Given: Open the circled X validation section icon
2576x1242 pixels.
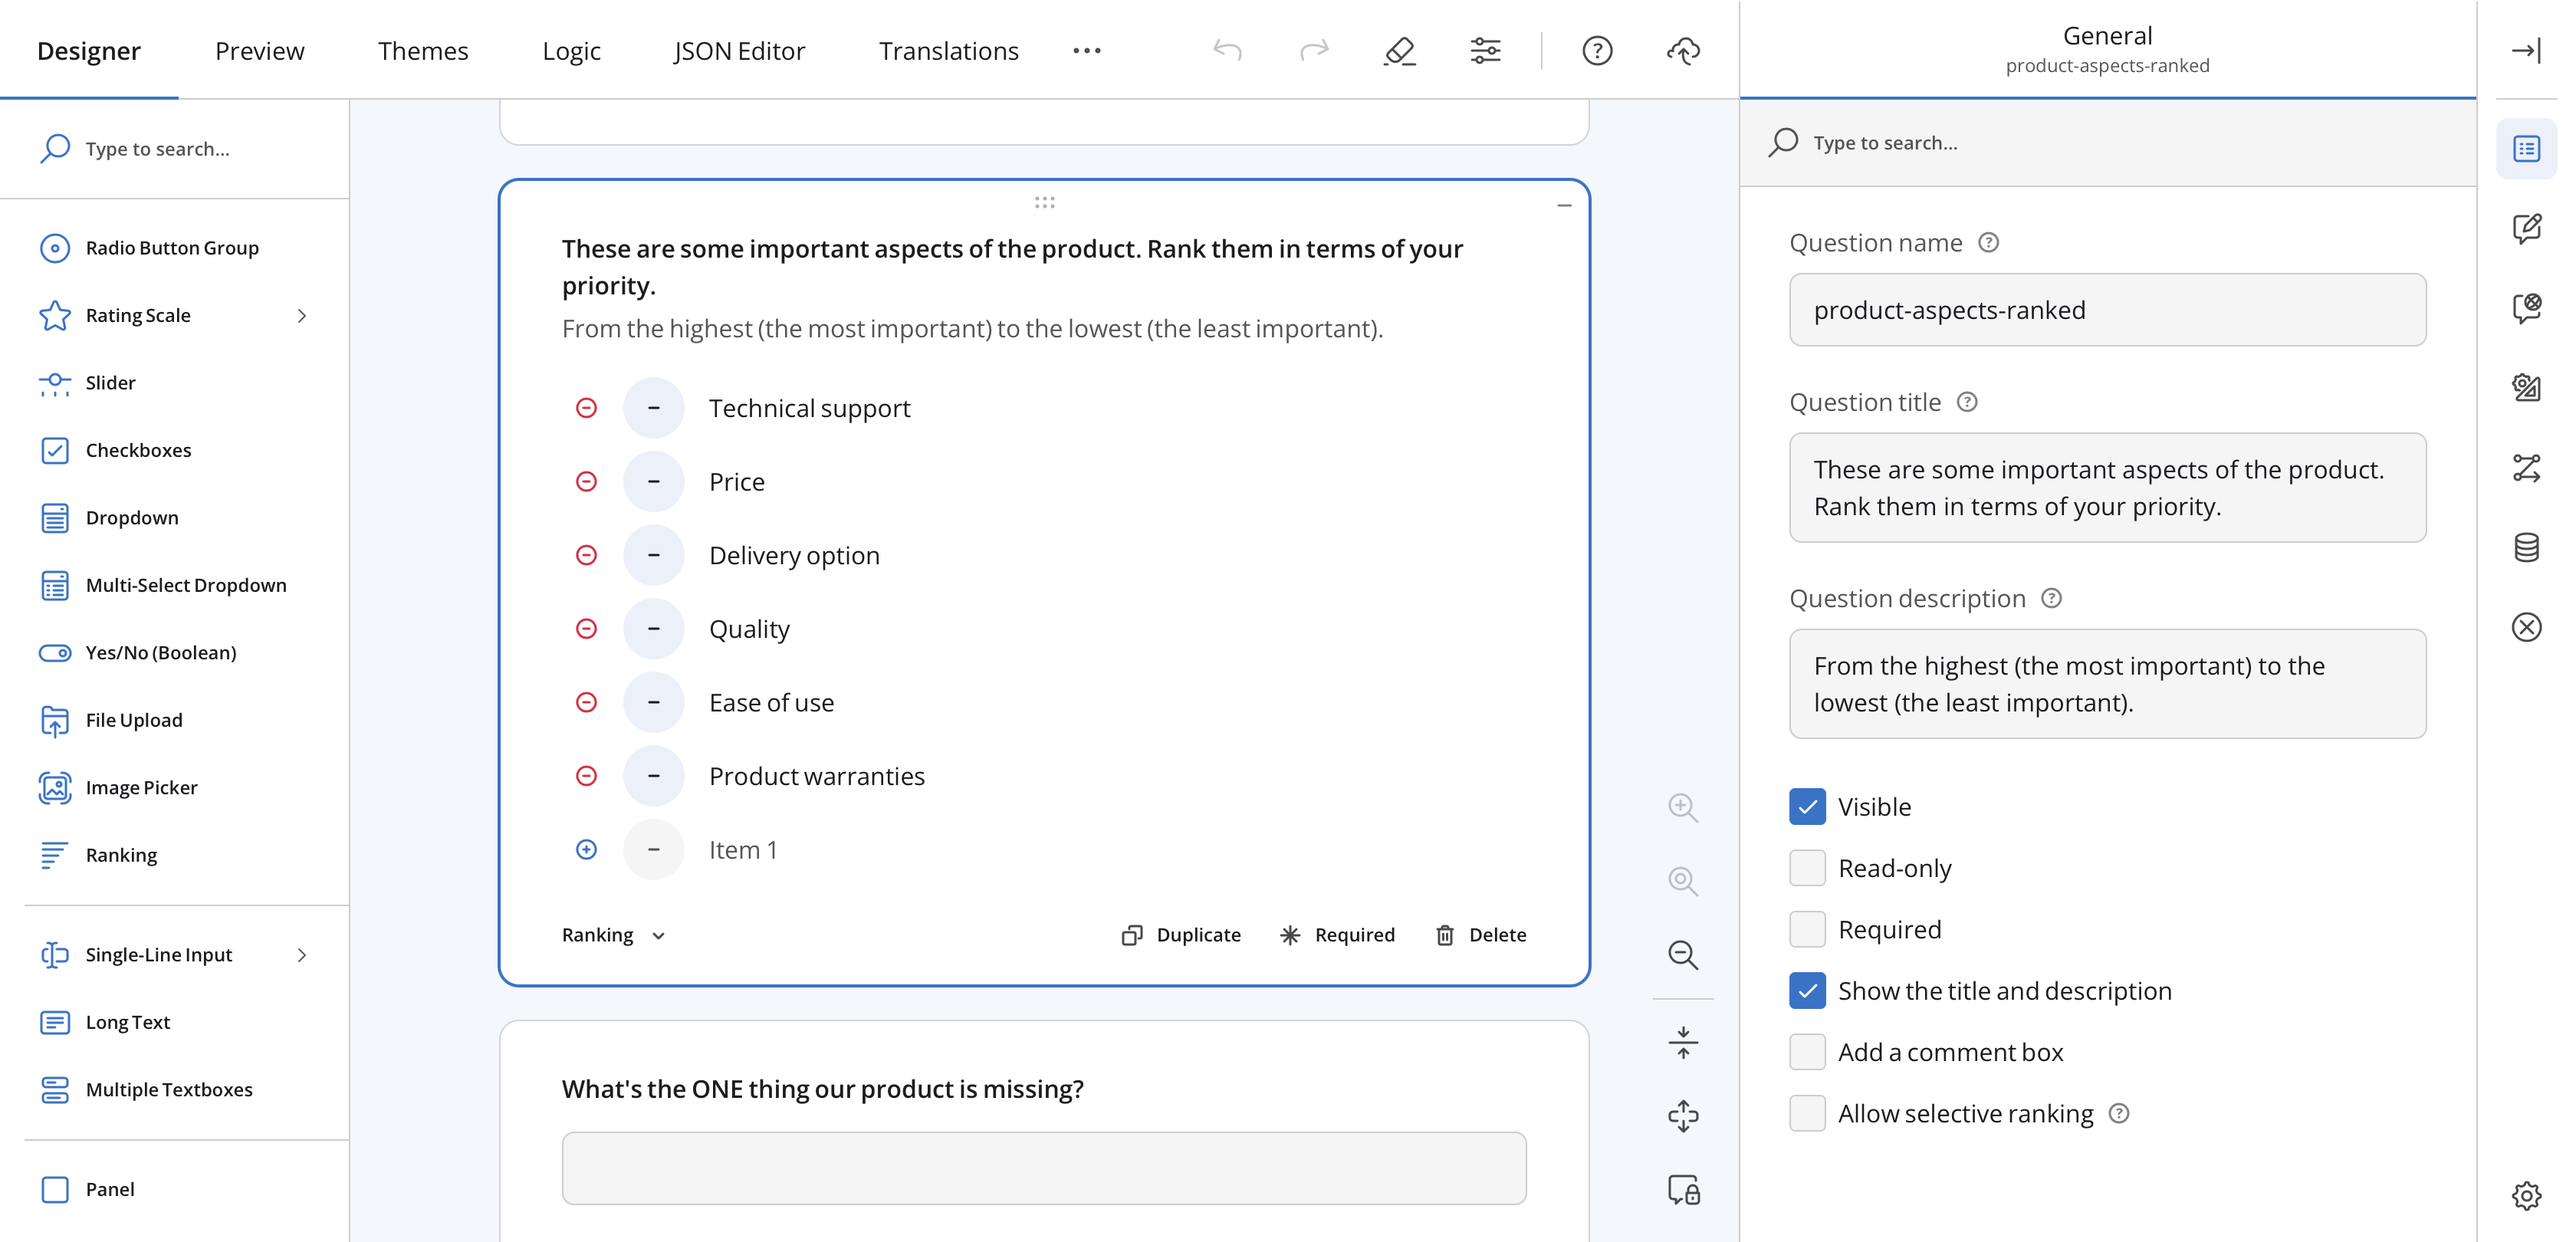Looking at the screenshot, I should coord(2526,627).
